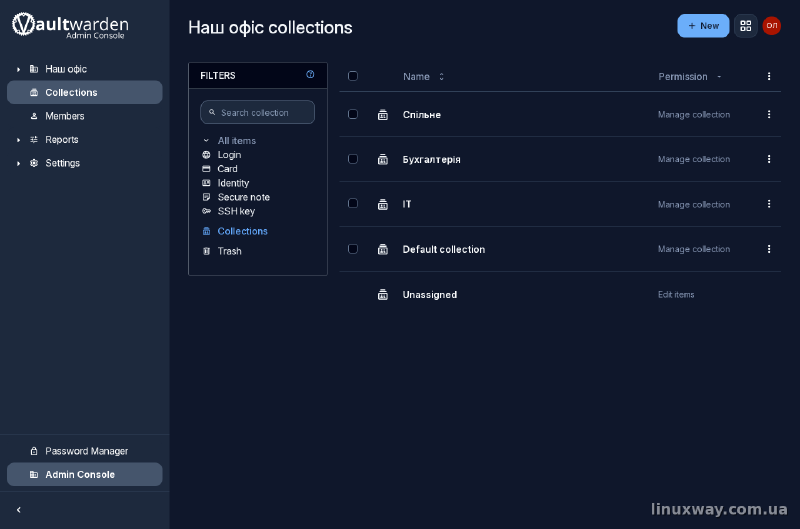Click the magnifier icon in search collection field
The height and width of the screenshot is (529, 800).
[x=212, y=112]
